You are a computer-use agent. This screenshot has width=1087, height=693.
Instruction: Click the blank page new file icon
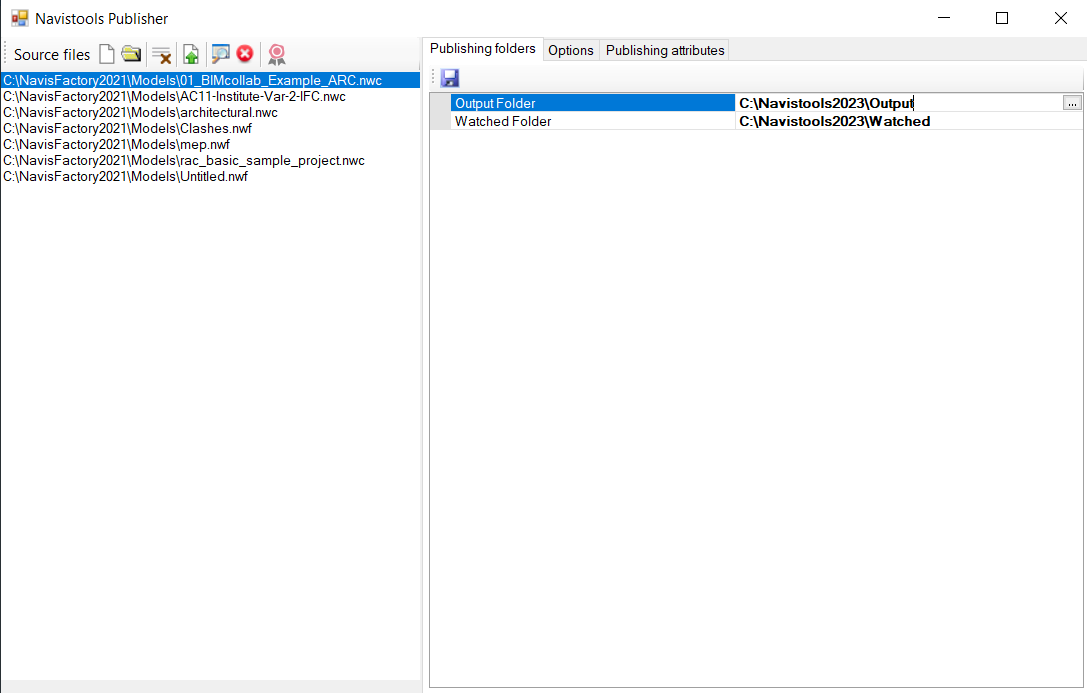pos(107,54)
